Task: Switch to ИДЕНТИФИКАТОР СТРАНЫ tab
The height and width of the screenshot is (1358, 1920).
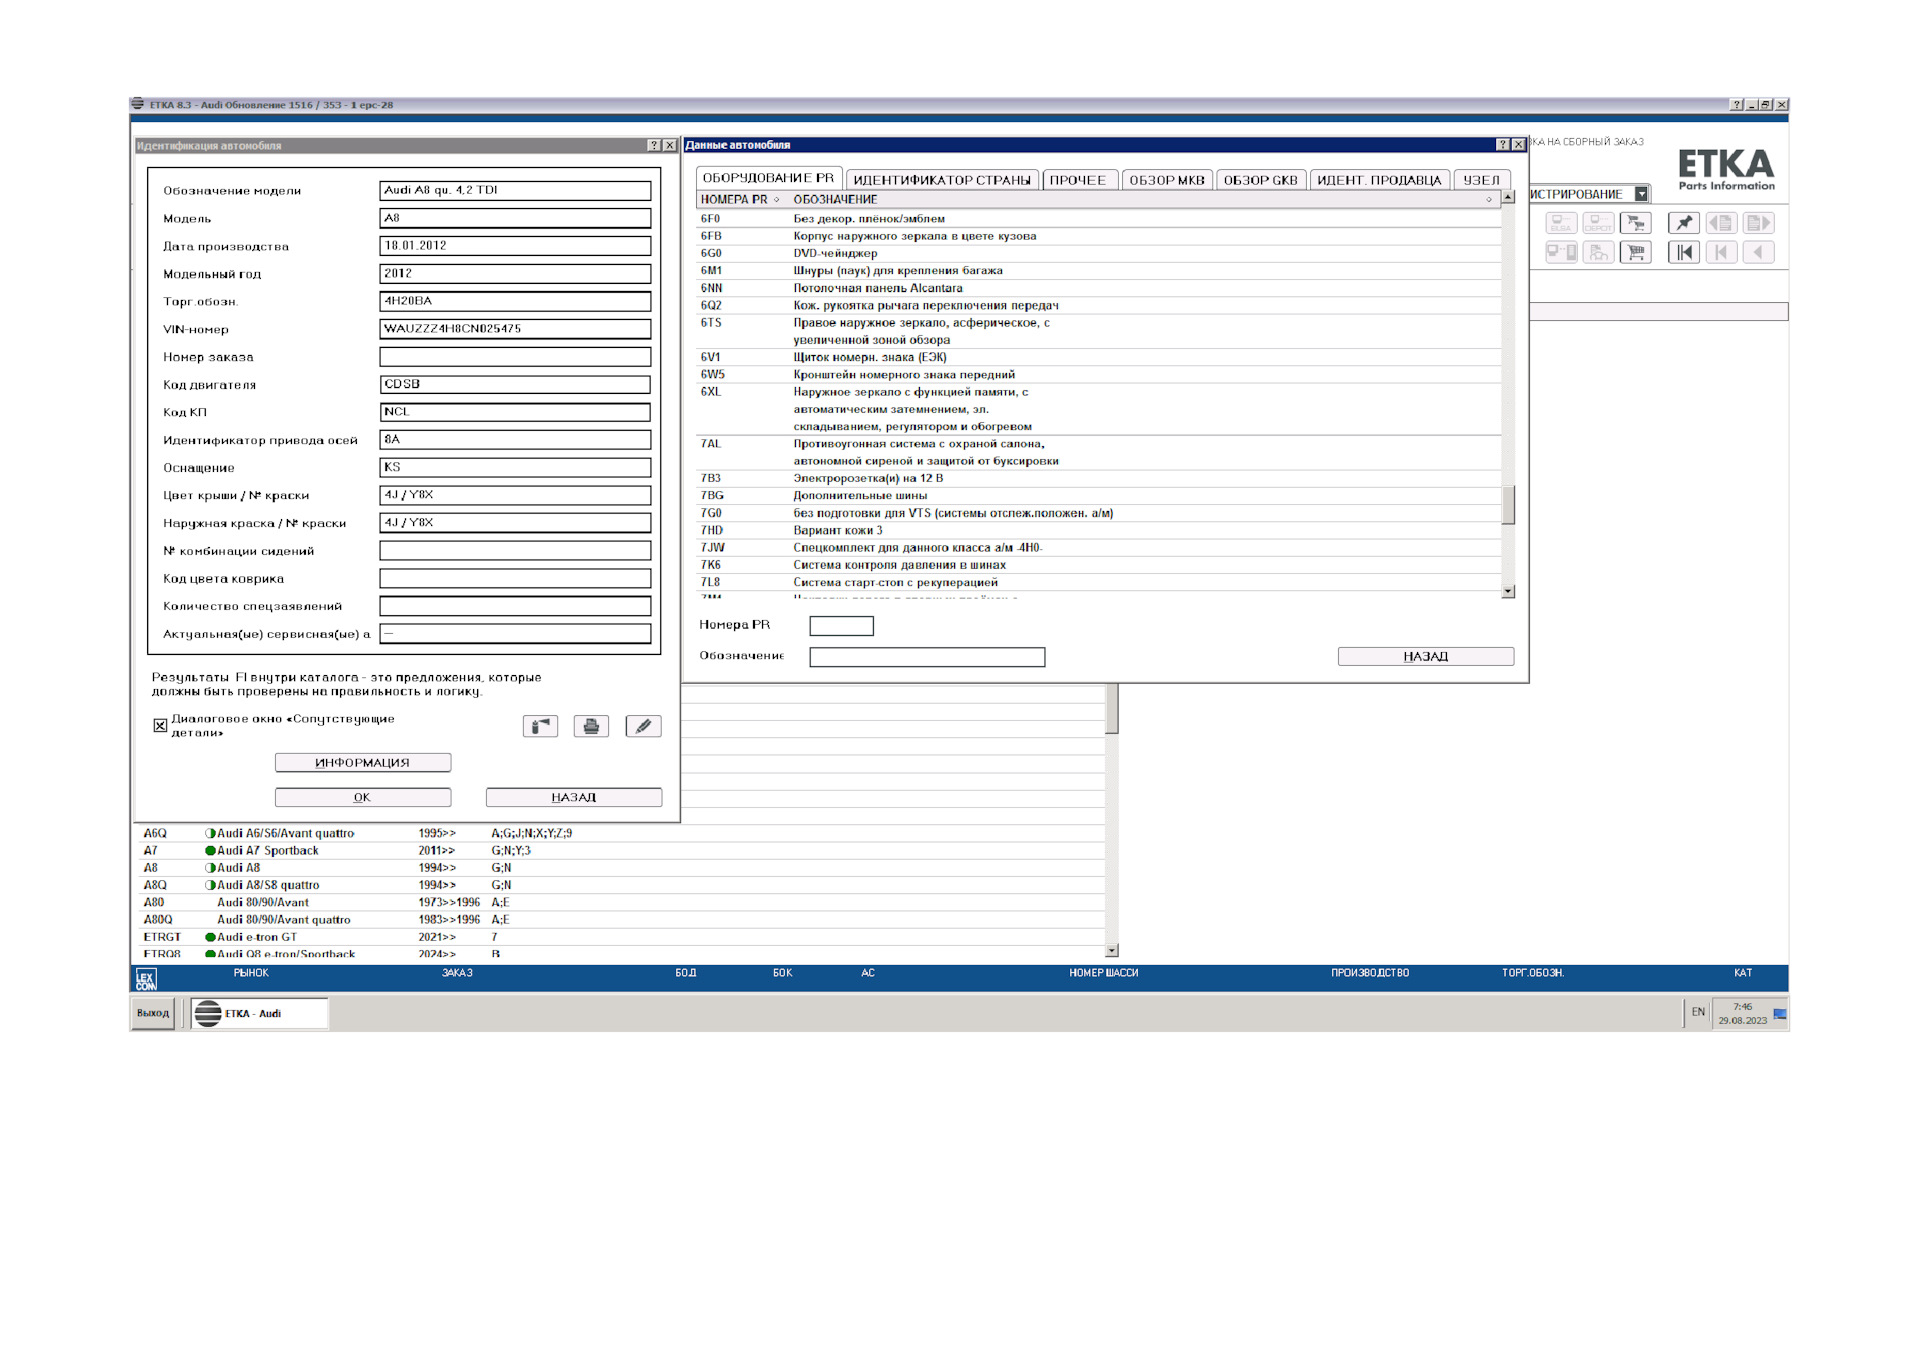Action: tap(942, 180)
